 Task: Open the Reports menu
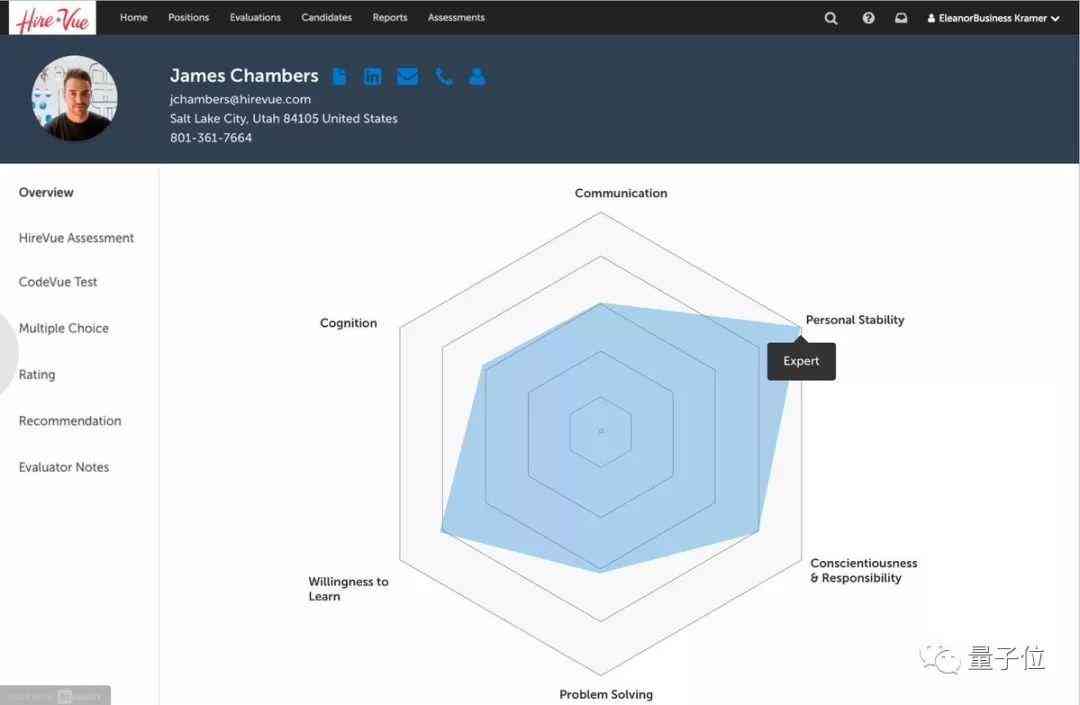390,18
